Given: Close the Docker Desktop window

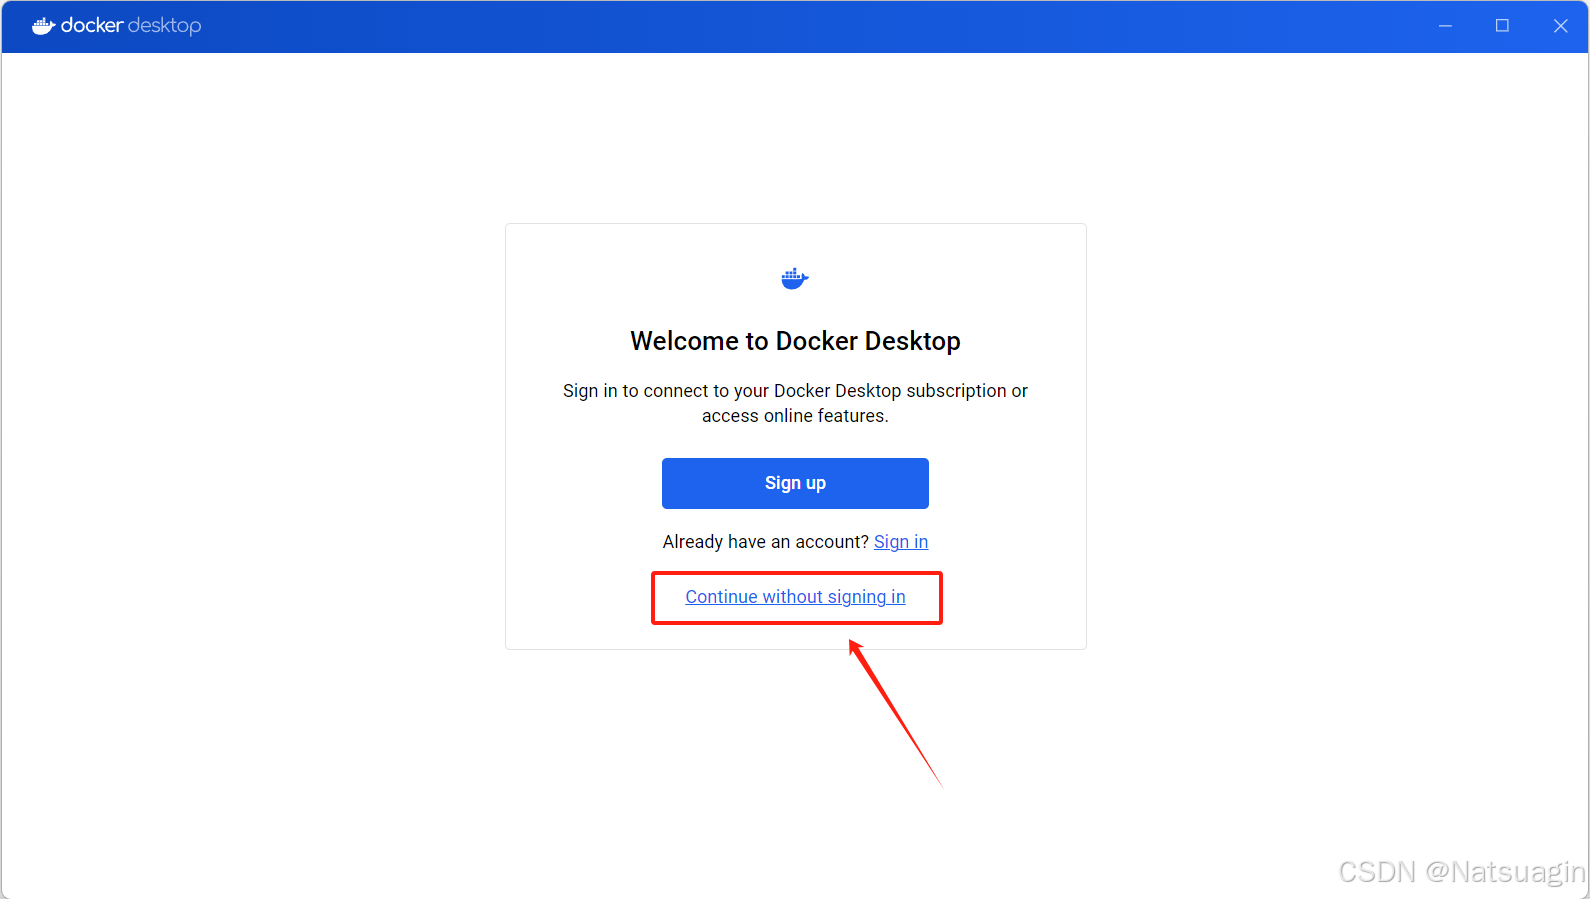Looking at the screenshot, I should (1560, 26).
